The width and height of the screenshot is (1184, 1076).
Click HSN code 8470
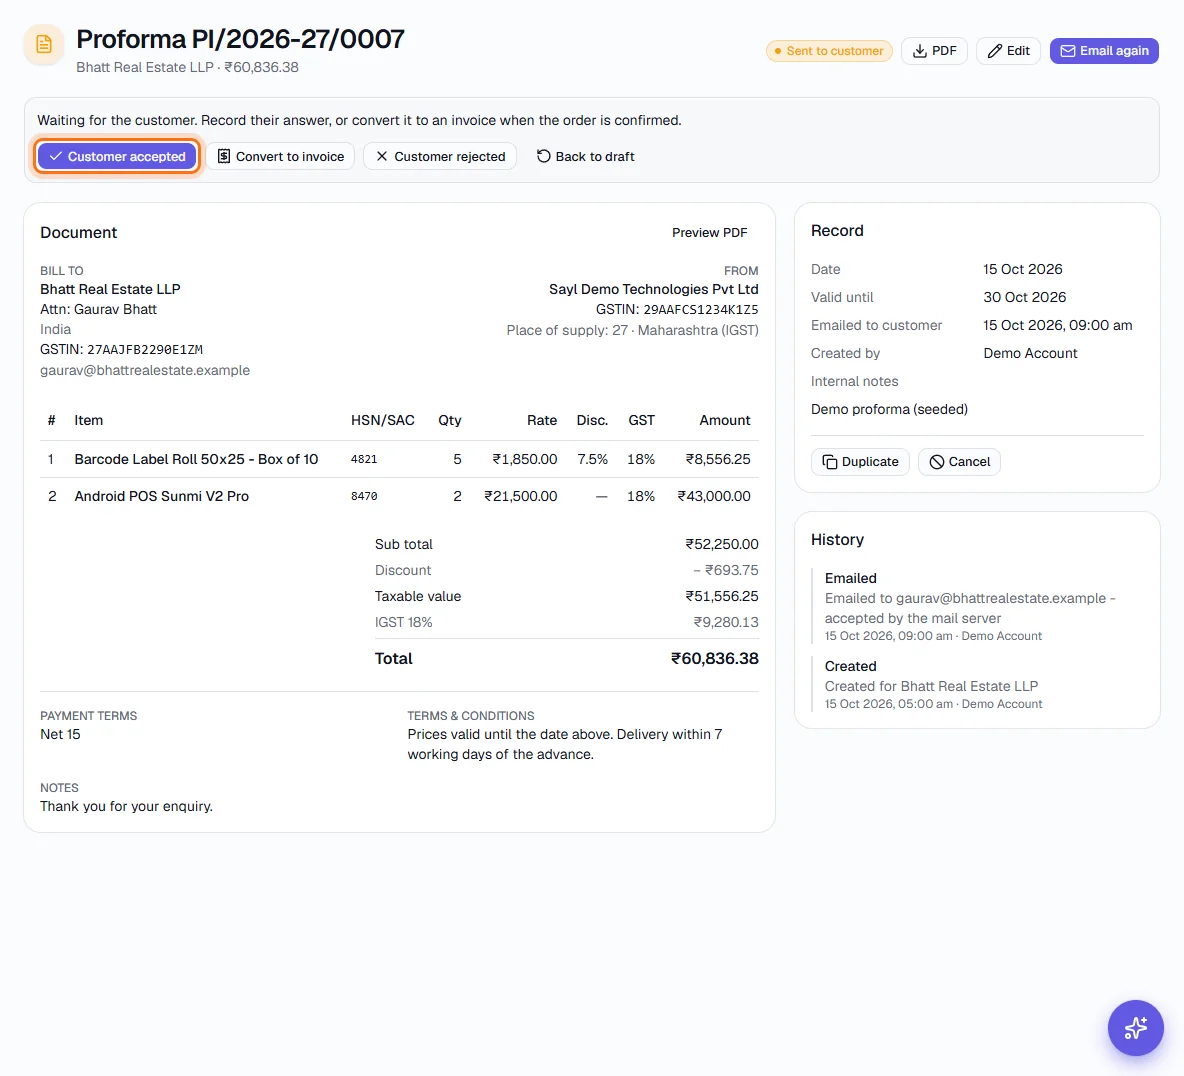tap(364, 496)
